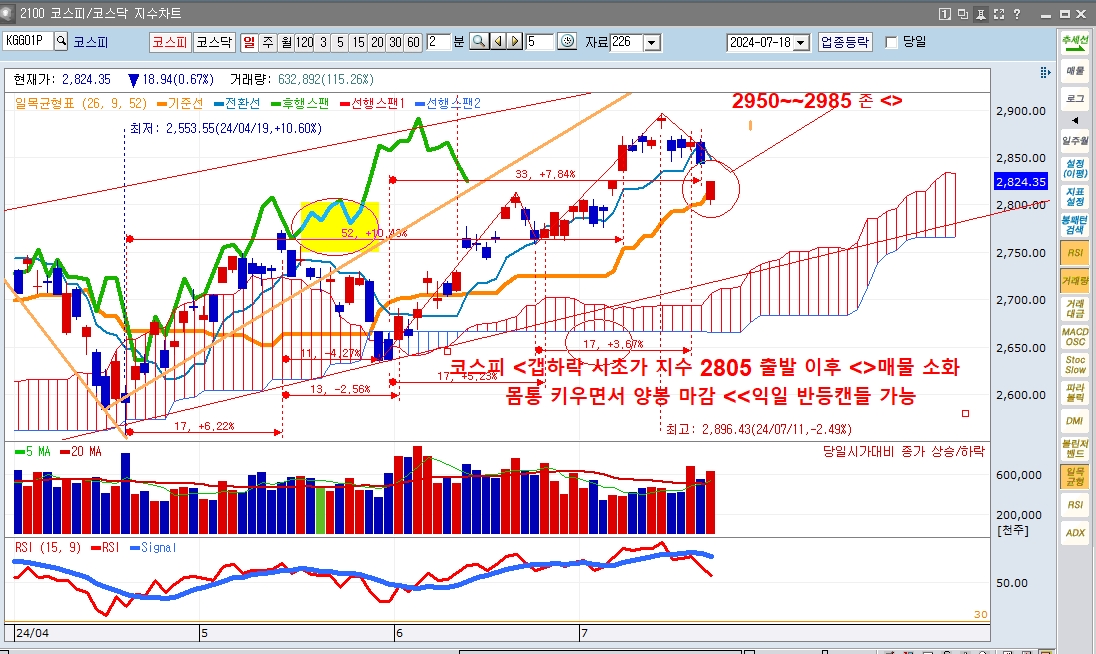
Task: Select 일주월 period sidebar button
Action: pos(1075,140)
